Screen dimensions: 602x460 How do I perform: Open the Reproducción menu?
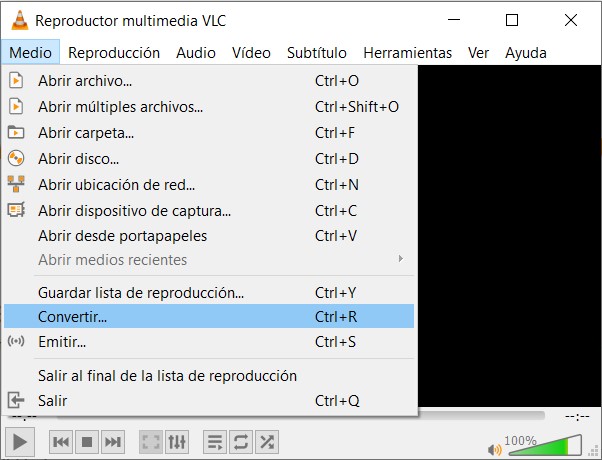pos(114,53)
